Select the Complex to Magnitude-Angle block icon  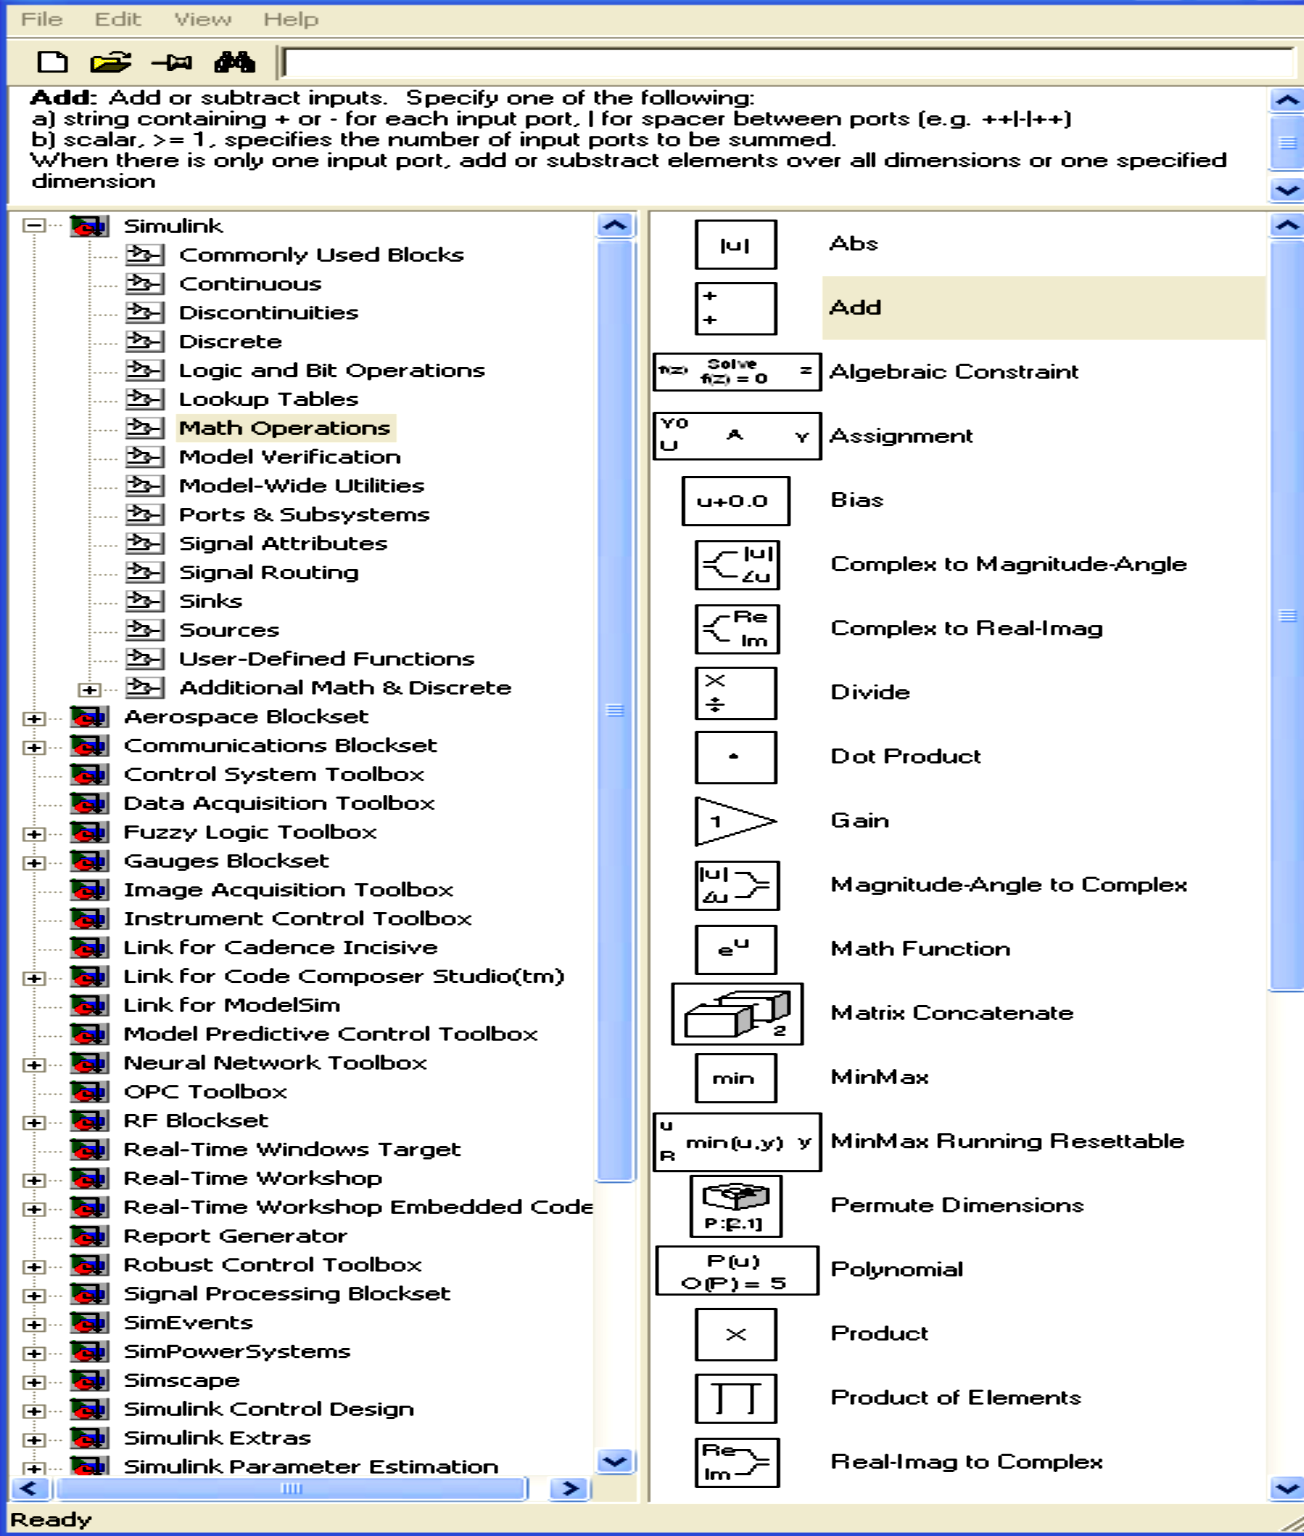click(x=737, y=565)
